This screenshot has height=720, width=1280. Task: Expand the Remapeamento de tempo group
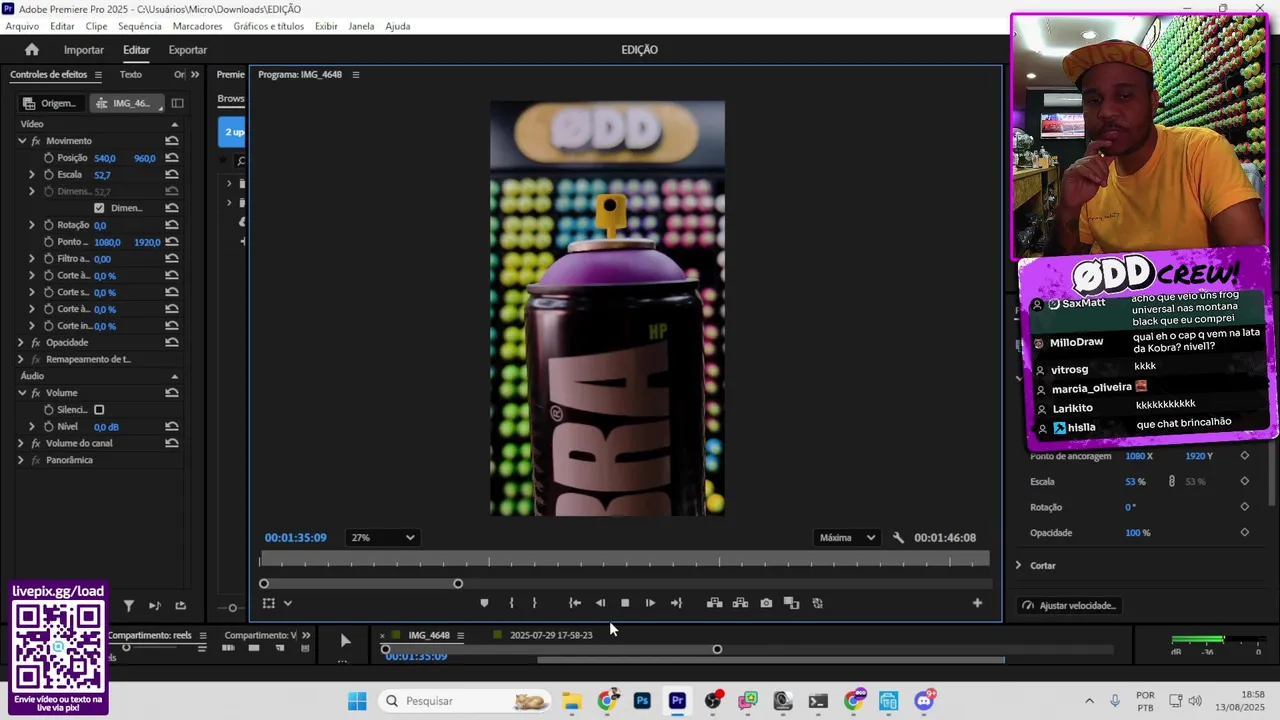tap(21, 359)
